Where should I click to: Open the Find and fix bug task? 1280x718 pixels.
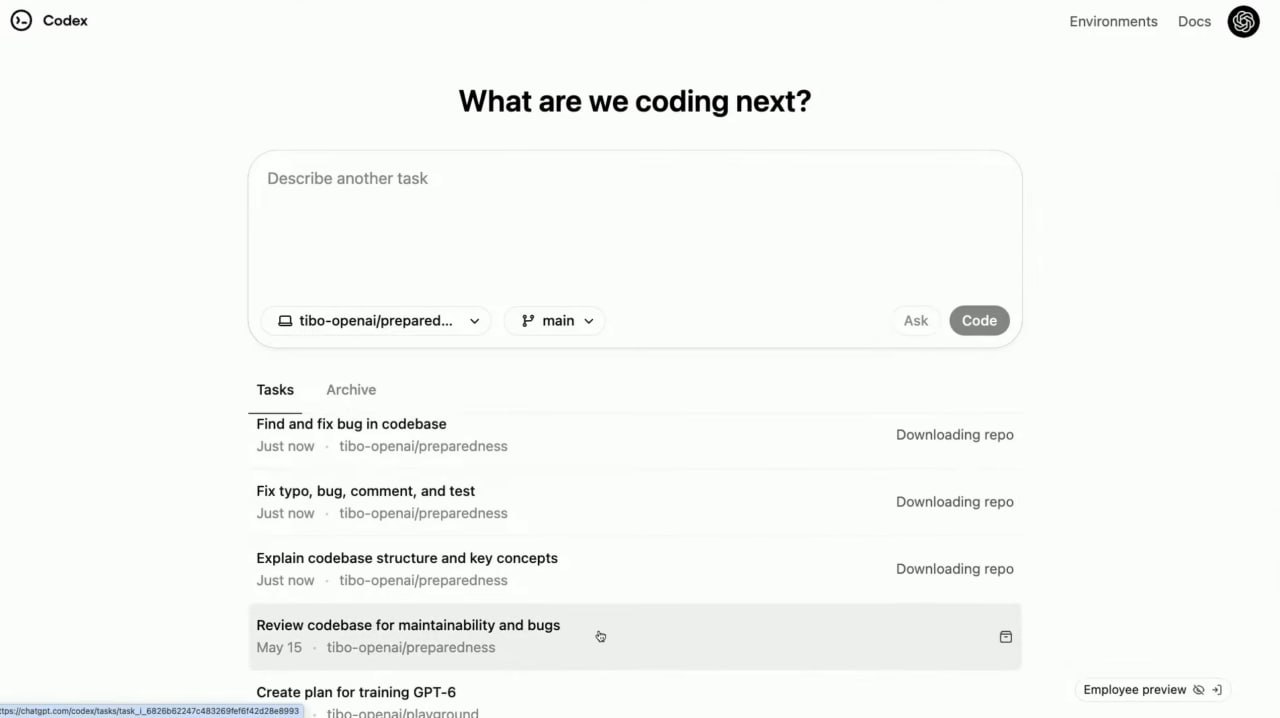[351, 424]
